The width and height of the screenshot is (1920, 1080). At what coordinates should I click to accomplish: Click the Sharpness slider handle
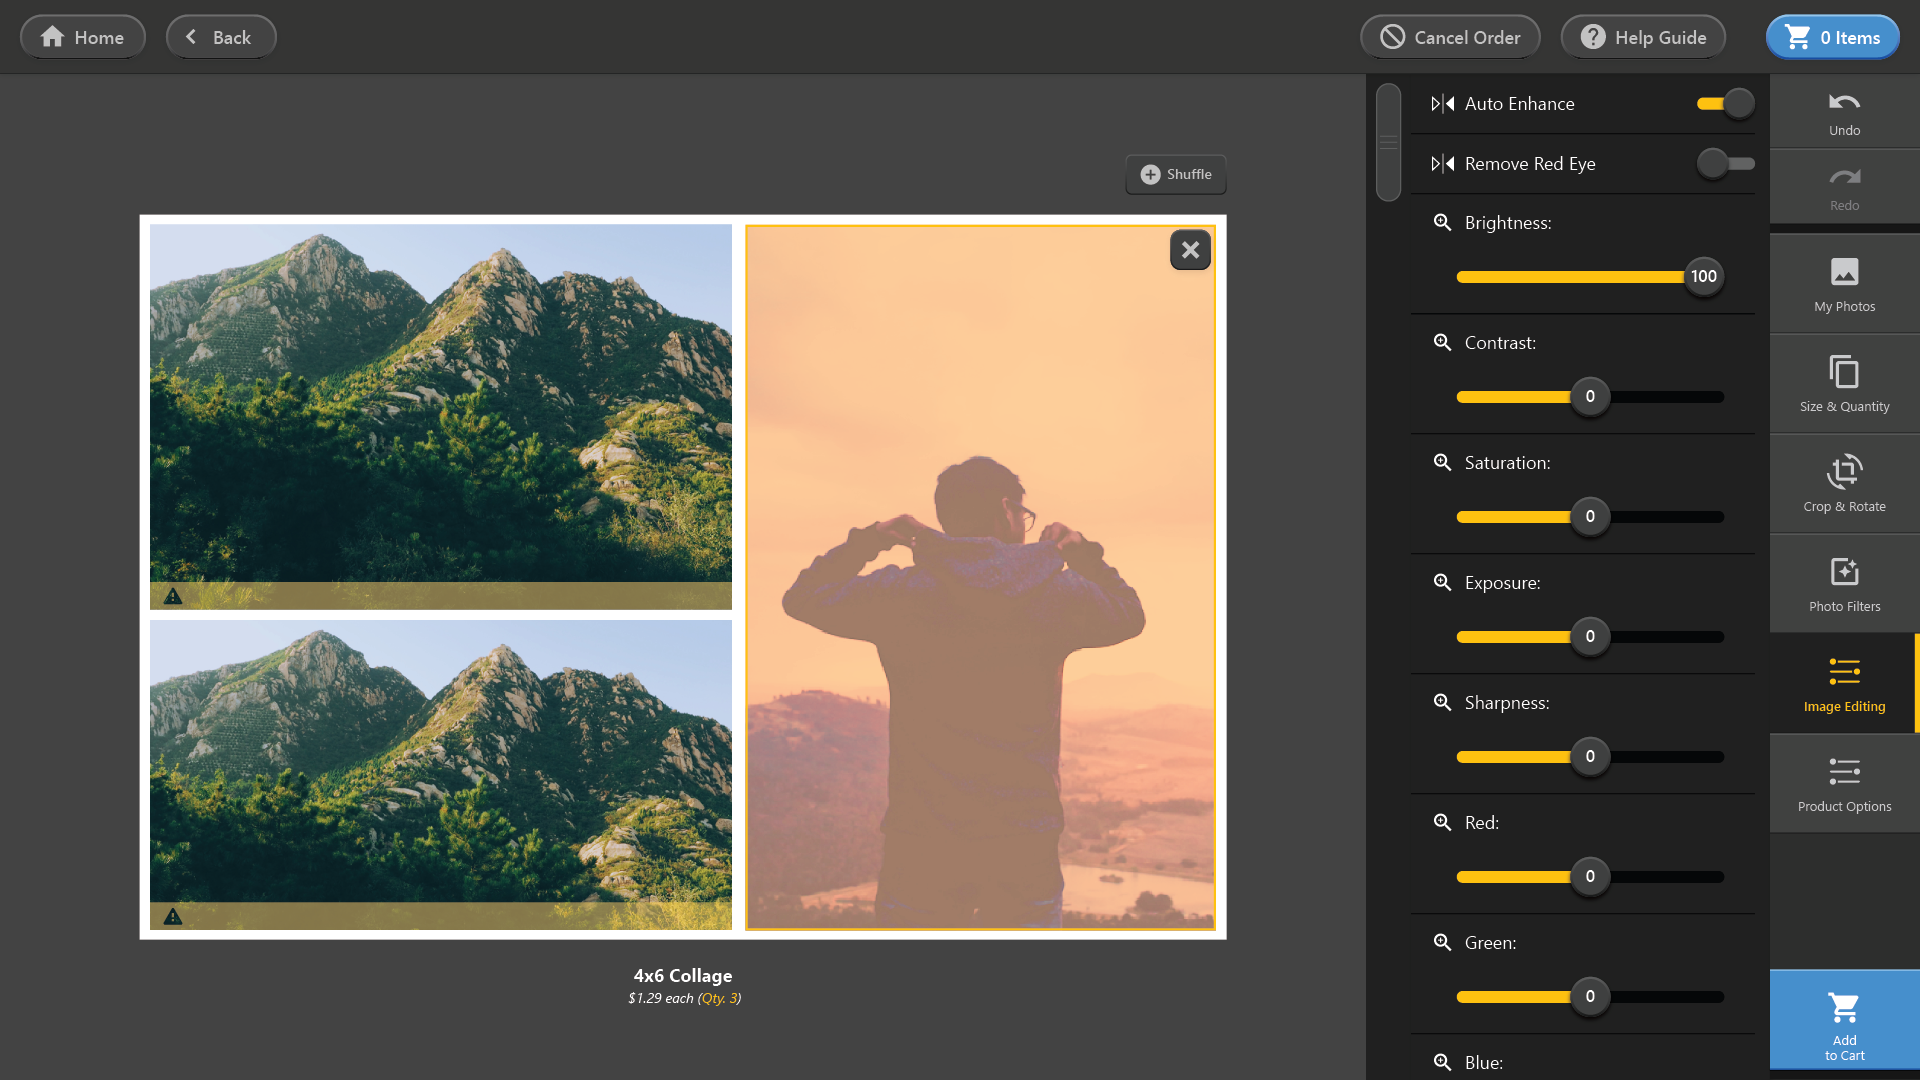[1590, 756]
